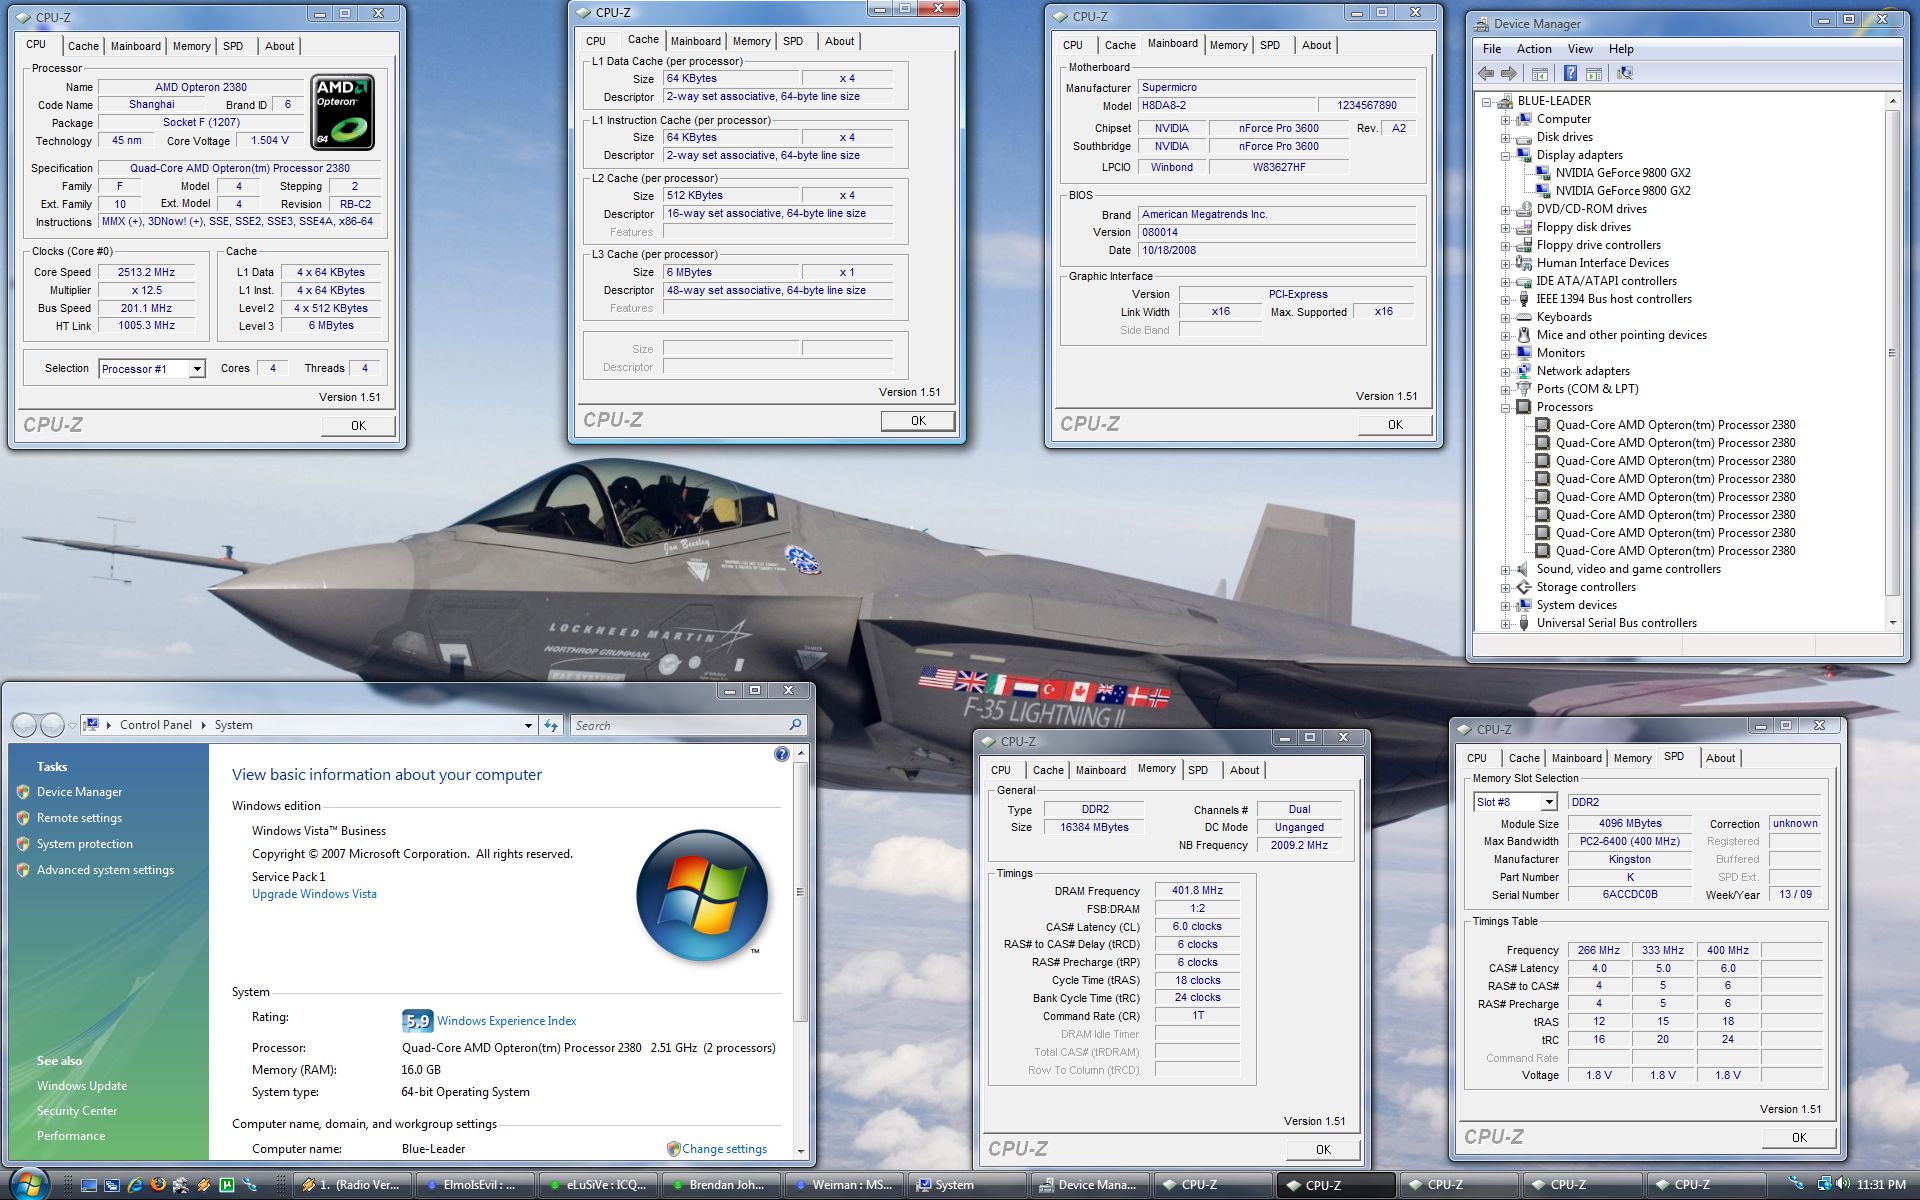Click the Upgrade Windows Vista link
Image resolution: width=1920 pixels, height=1200 pixels.
[x=314, y=894]
